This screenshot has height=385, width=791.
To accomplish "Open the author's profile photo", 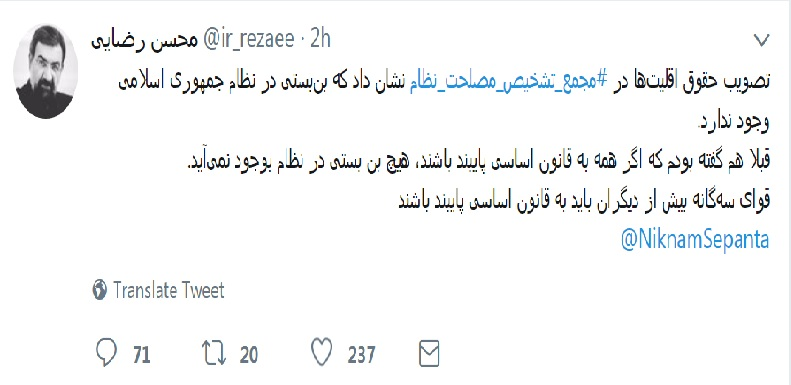I will [x=46, y=71].
